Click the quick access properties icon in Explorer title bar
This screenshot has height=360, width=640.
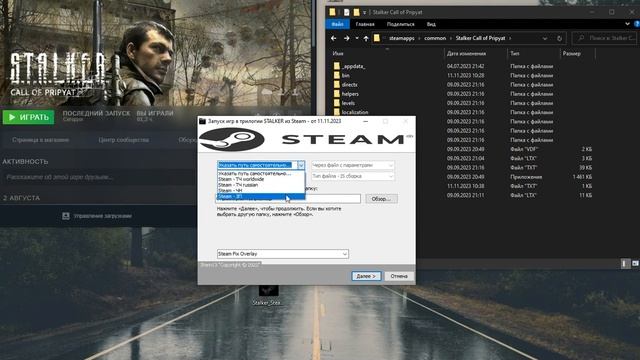coord(346,12)
